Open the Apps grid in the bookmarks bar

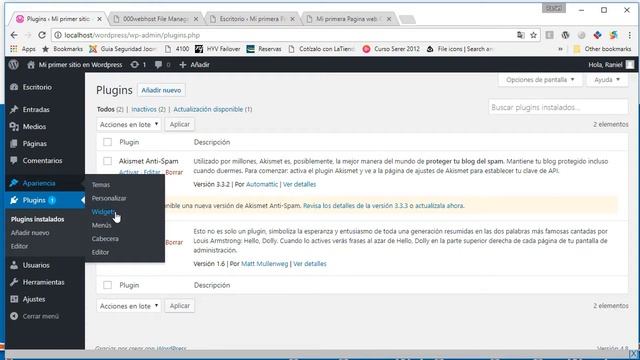[x=23, y=49]
